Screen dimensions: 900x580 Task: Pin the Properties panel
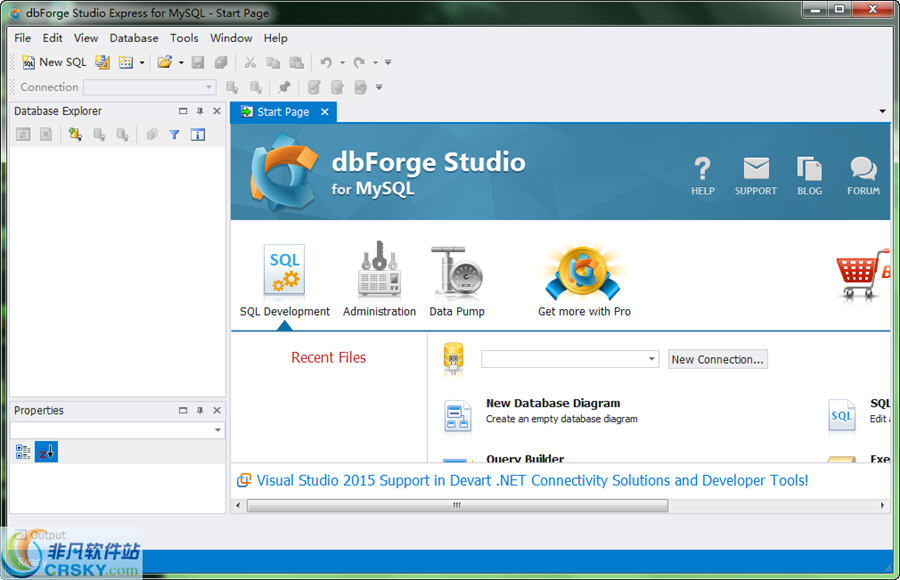click(x=200, y=410)
